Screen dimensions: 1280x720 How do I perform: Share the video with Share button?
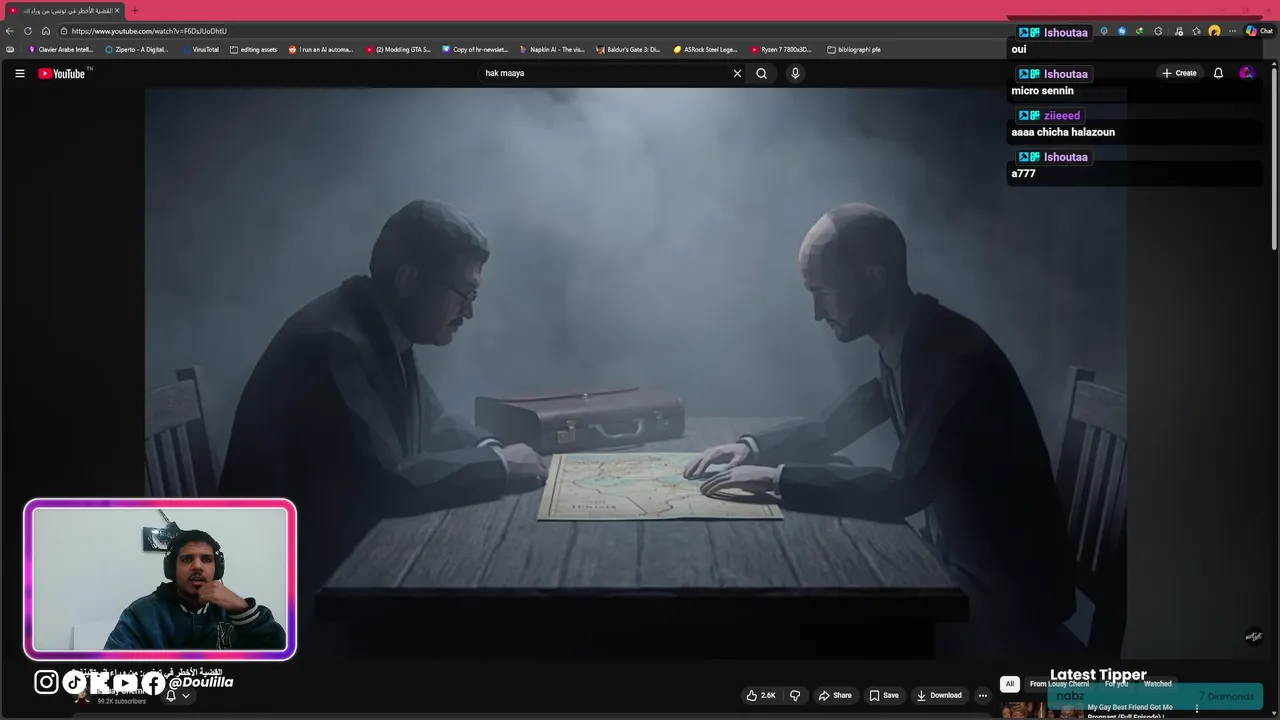click(x=835, y=695)
